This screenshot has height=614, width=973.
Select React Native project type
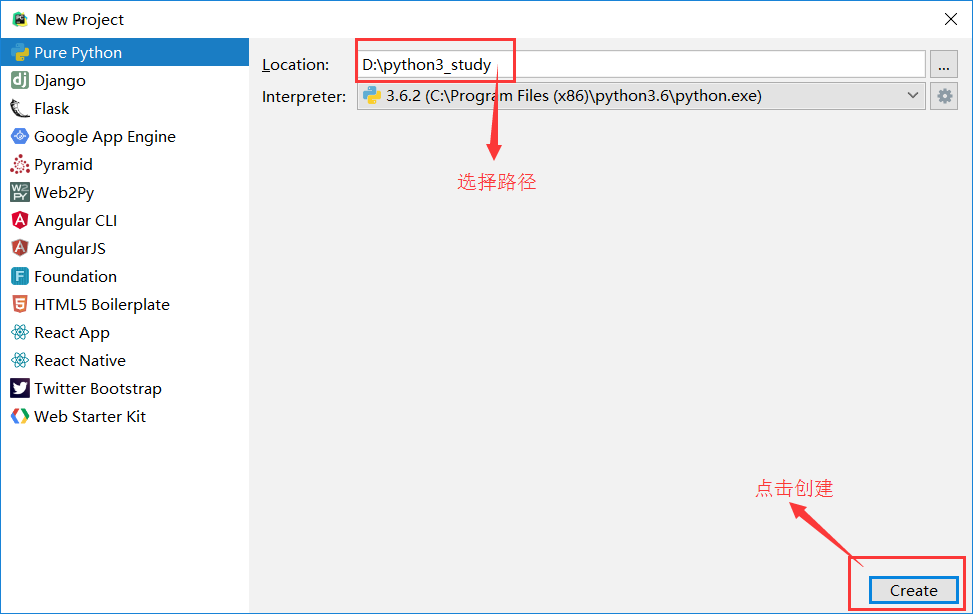[125, 360]
